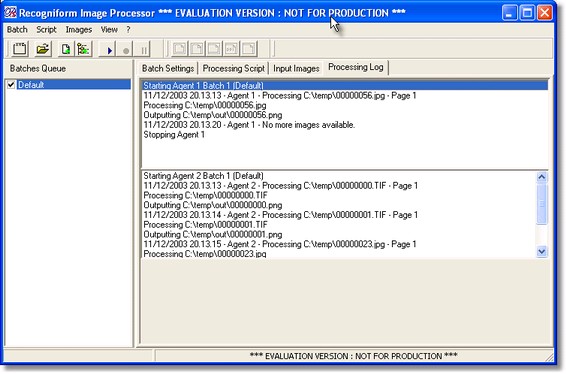Start processing with the blue play button

pos(109,50)
